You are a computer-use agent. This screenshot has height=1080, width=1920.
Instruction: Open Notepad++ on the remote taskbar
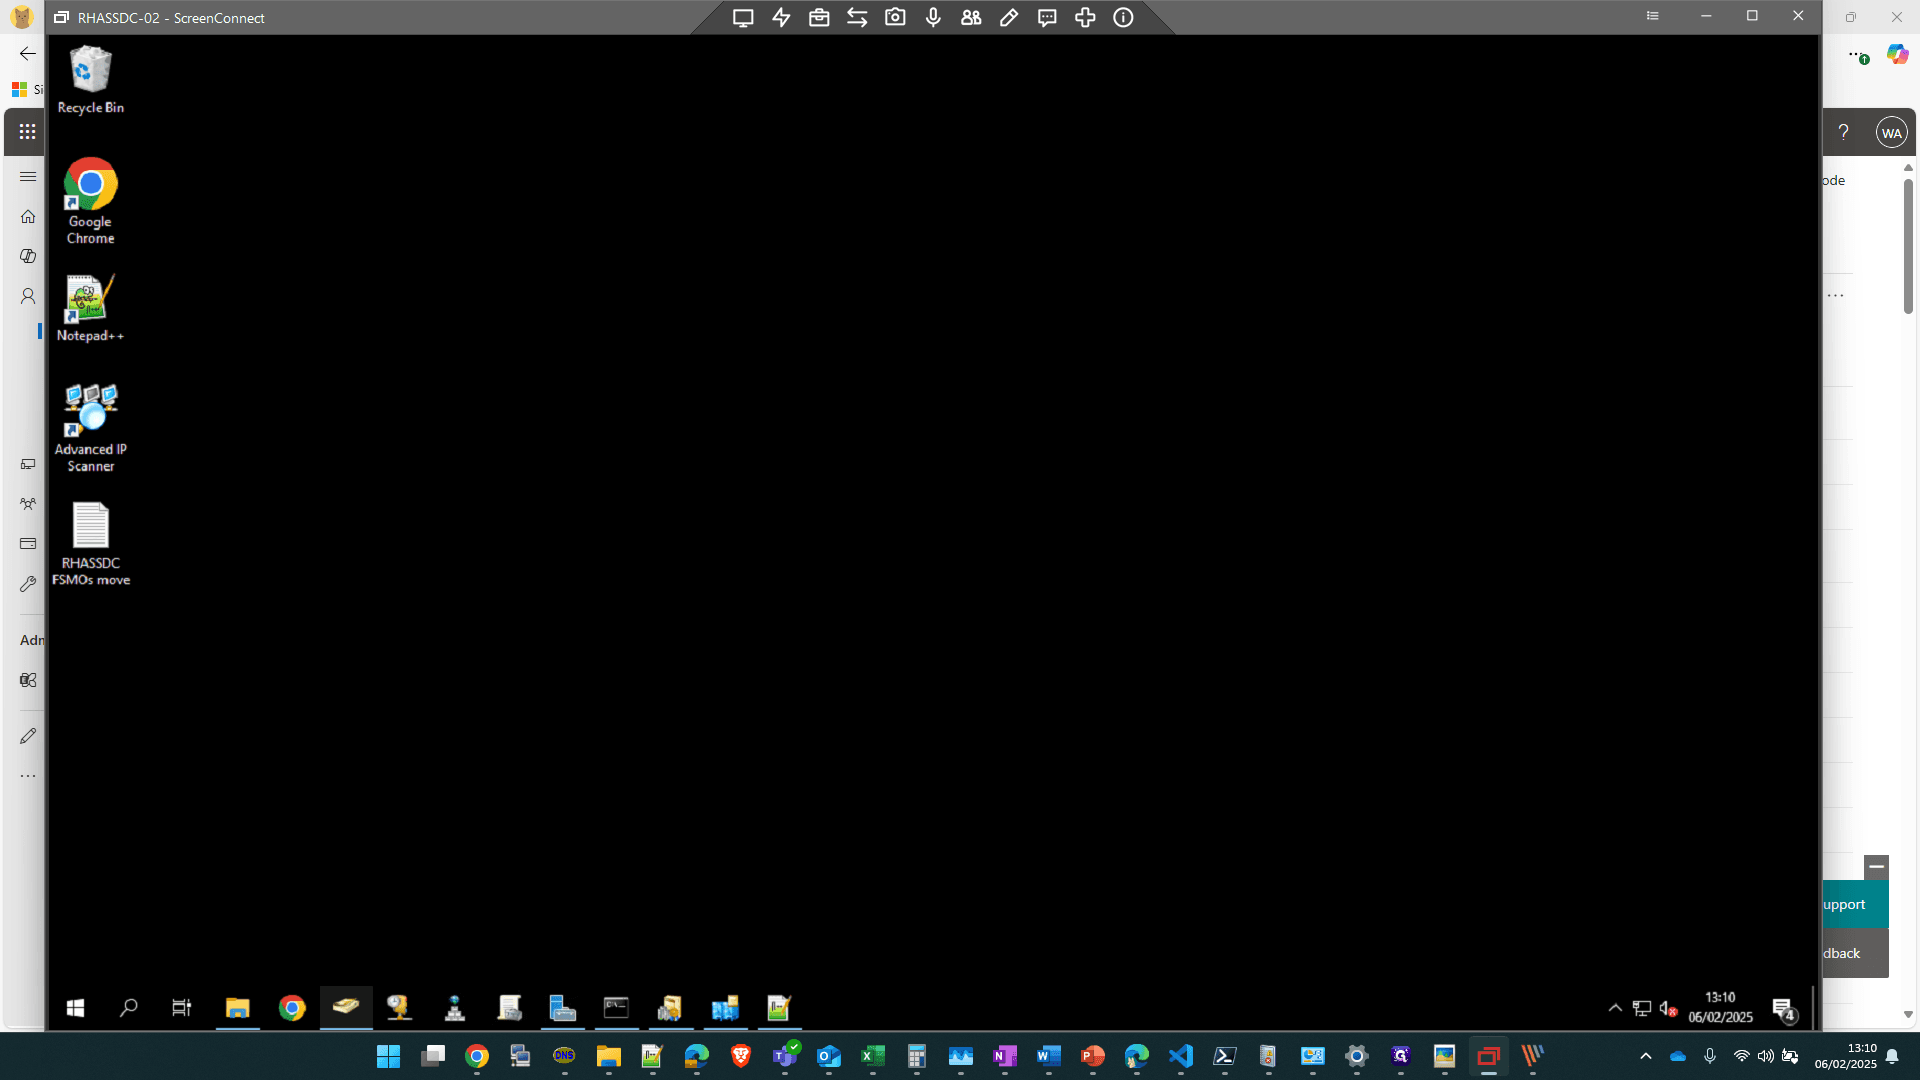(x=778, y=1008)
